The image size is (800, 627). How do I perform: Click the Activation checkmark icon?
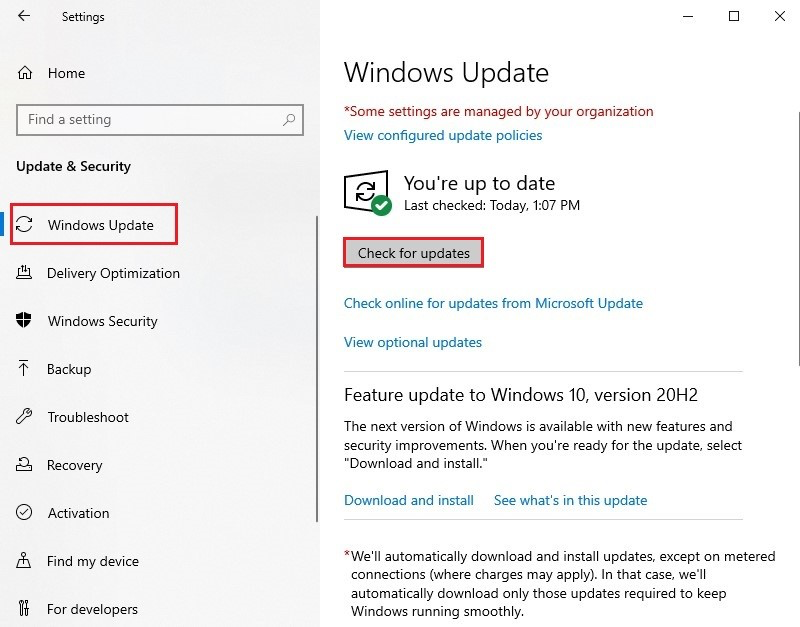click(24, 512)
